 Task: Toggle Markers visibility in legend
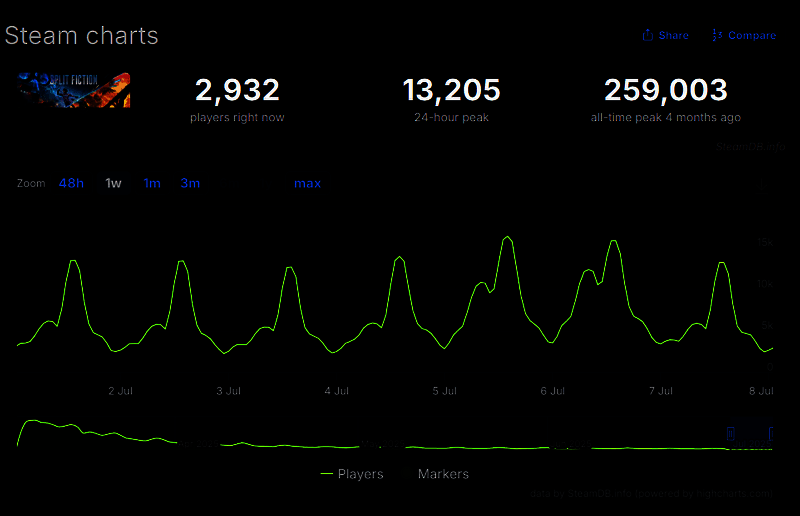(x=443, y=474)
